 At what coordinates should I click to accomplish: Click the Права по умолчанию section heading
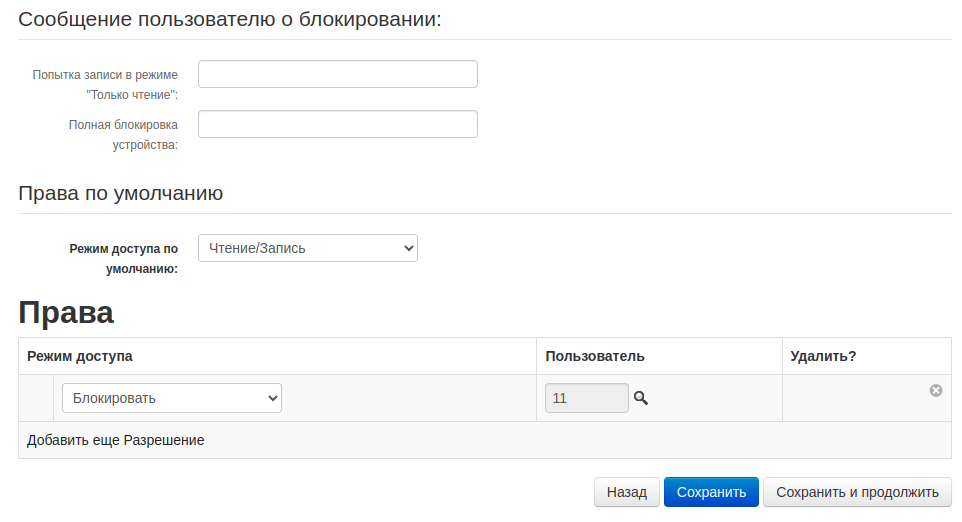click(120, 193)
